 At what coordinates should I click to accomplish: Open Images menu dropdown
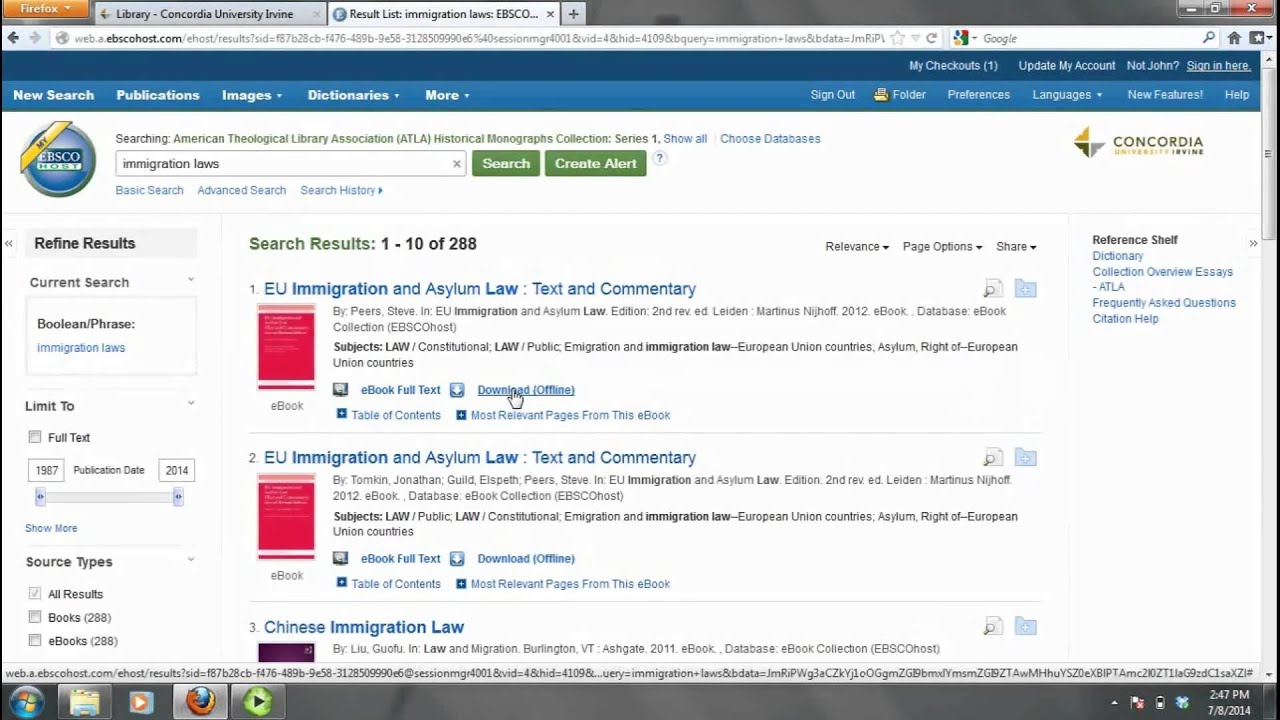pos(252,95)
